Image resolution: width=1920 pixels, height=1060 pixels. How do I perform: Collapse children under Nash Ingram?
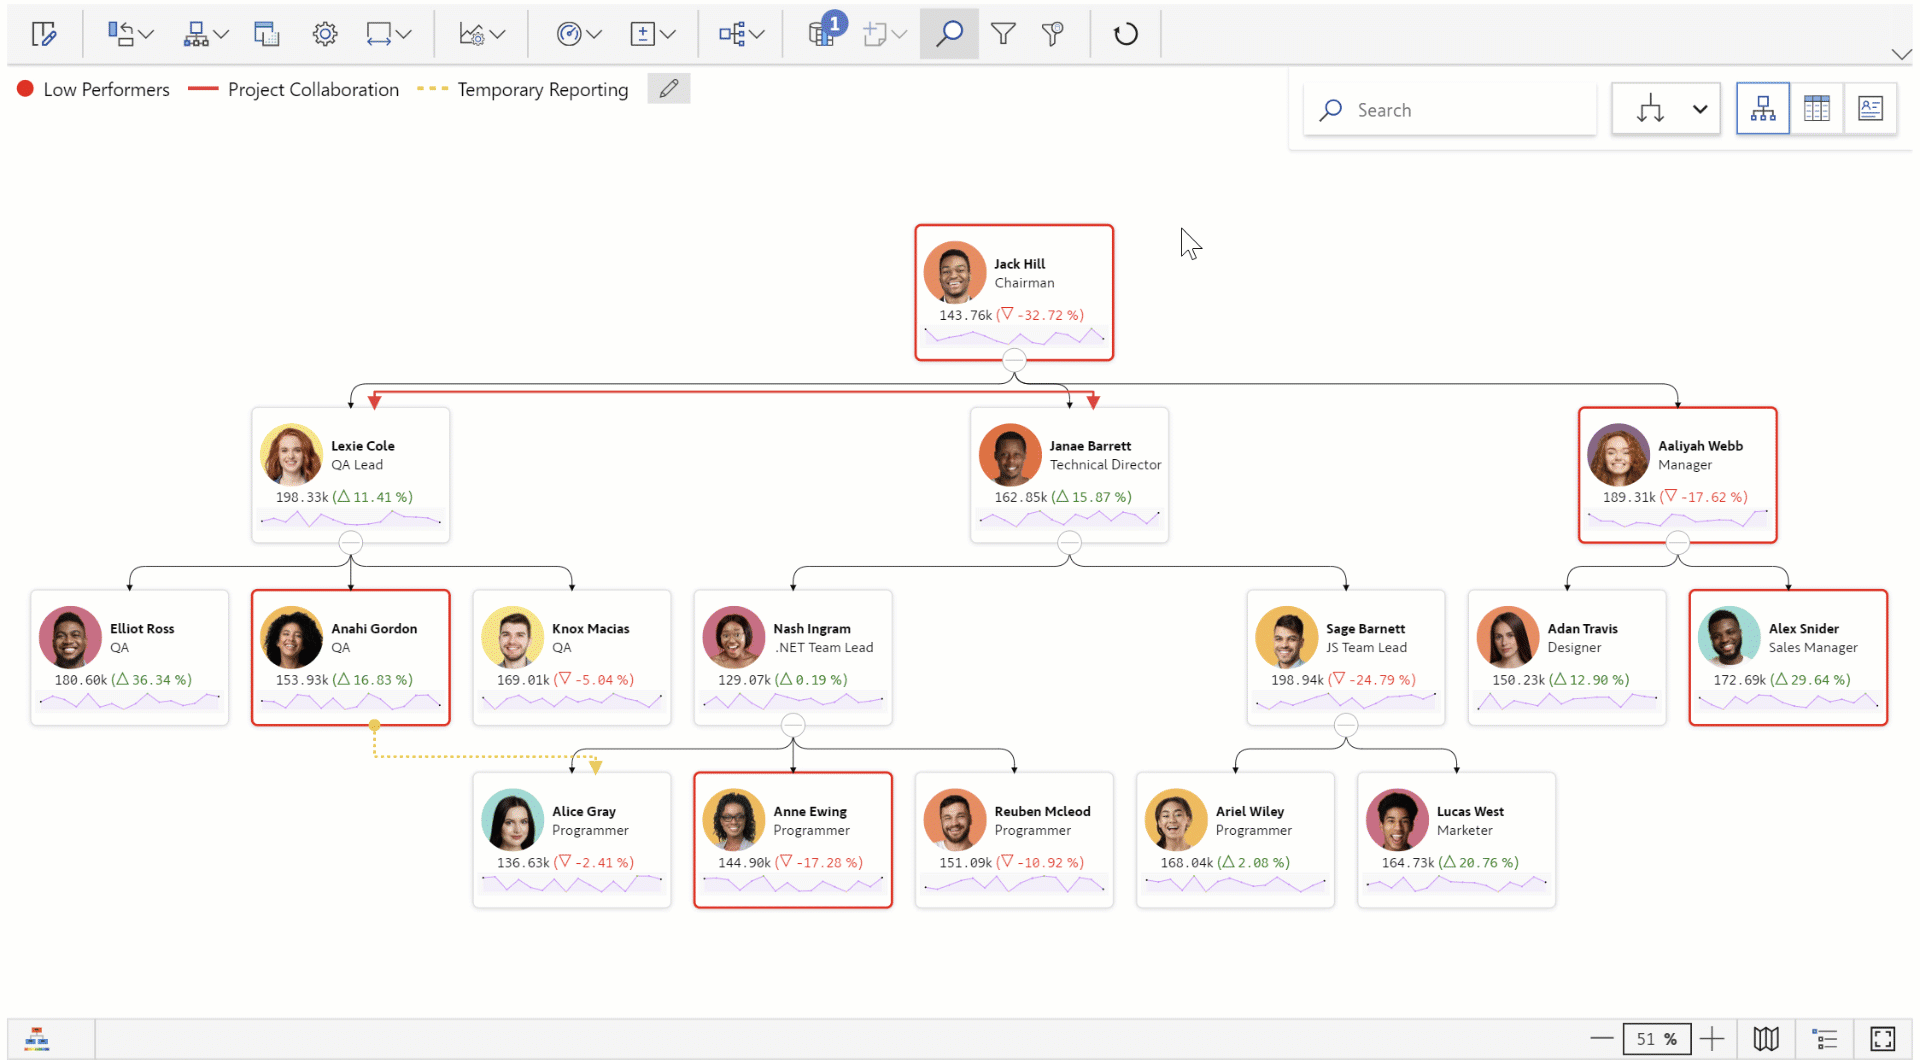793,726
